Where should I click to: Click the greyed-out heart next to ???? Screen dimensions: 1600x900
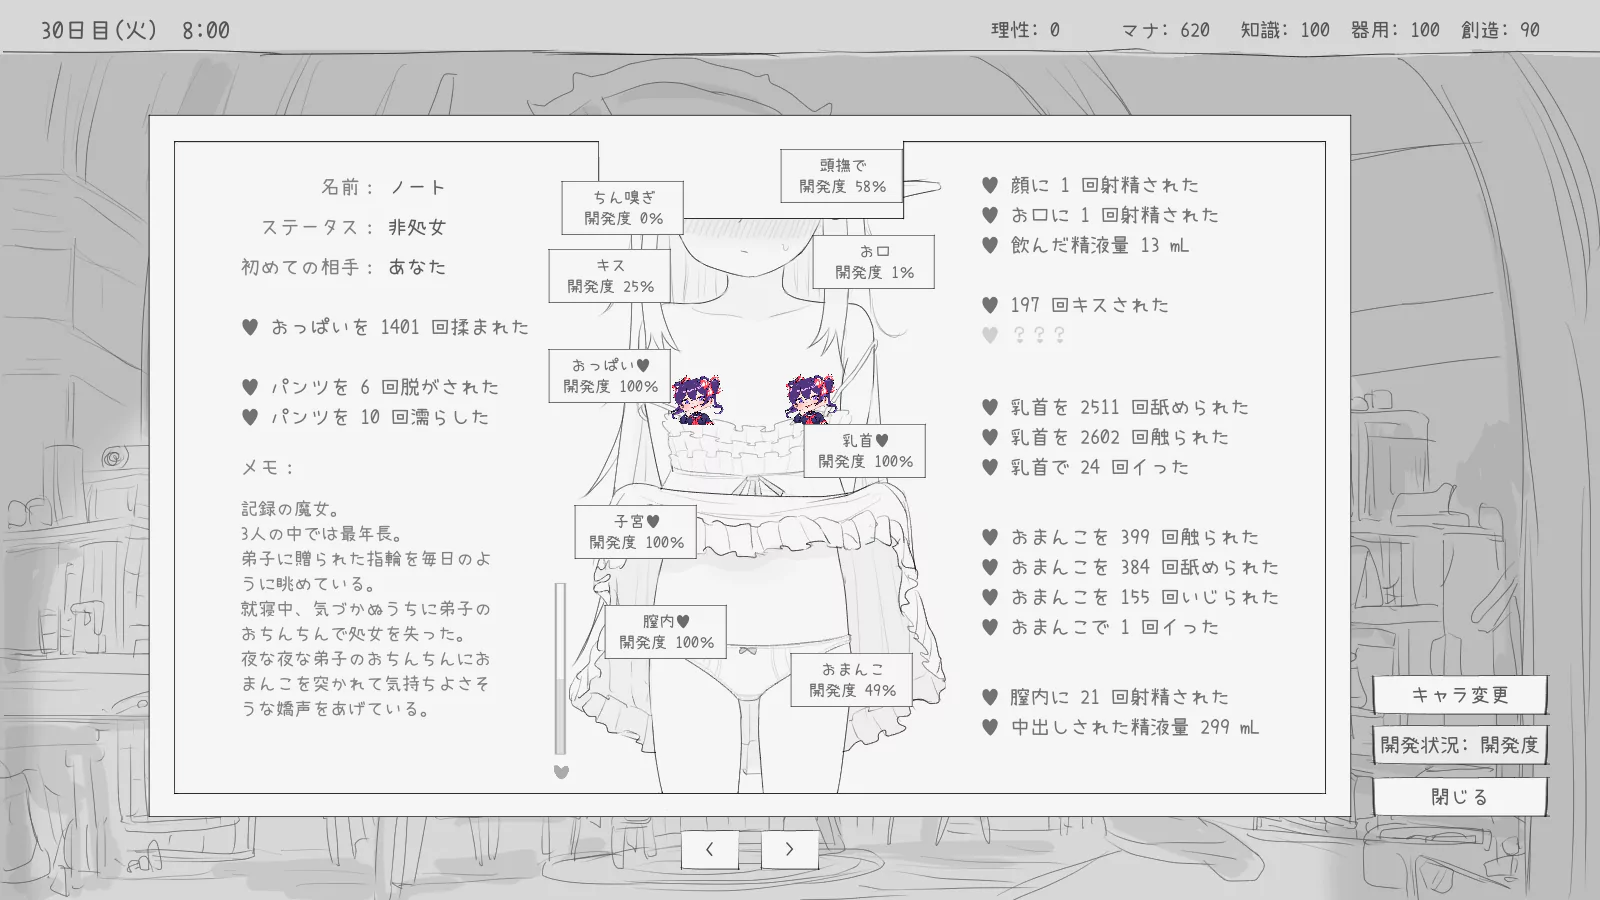point(990,335)
